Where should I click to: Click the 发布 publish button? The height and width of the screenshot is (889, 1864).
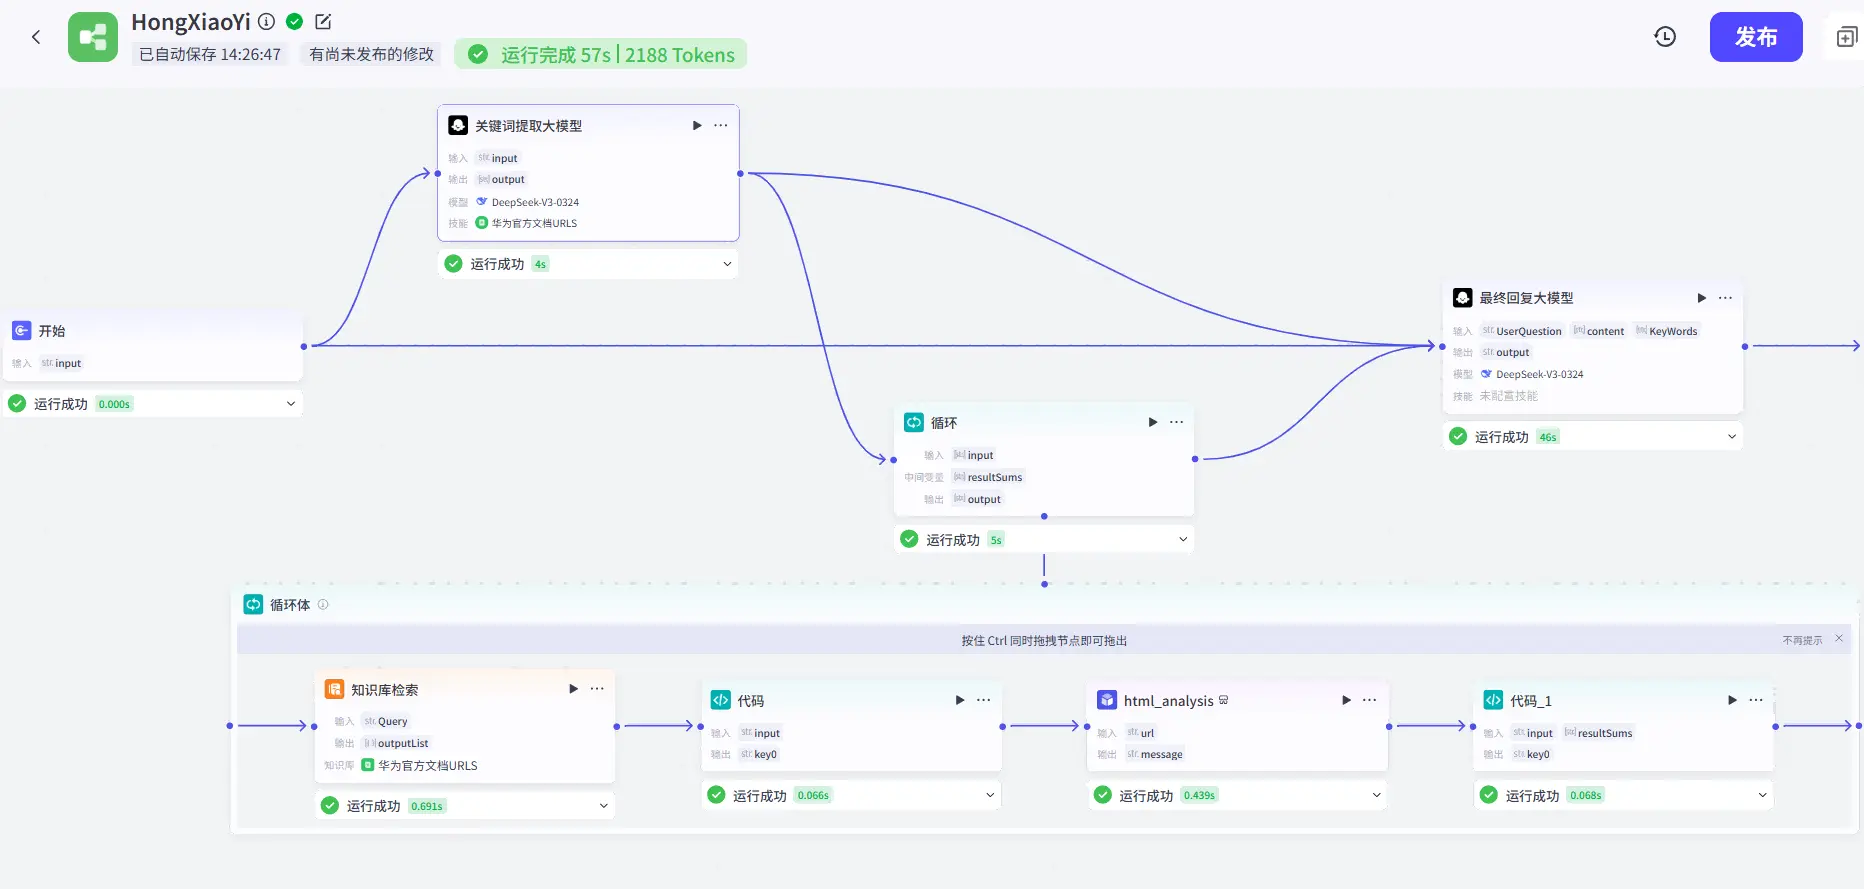(1755, 37)
